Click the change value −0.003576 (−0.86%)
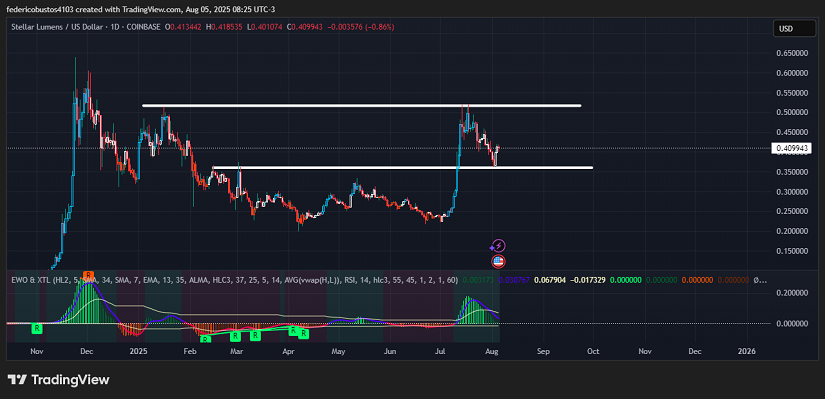Image resolution: width=825 pixels, height=399 pixels. [361, 27]
